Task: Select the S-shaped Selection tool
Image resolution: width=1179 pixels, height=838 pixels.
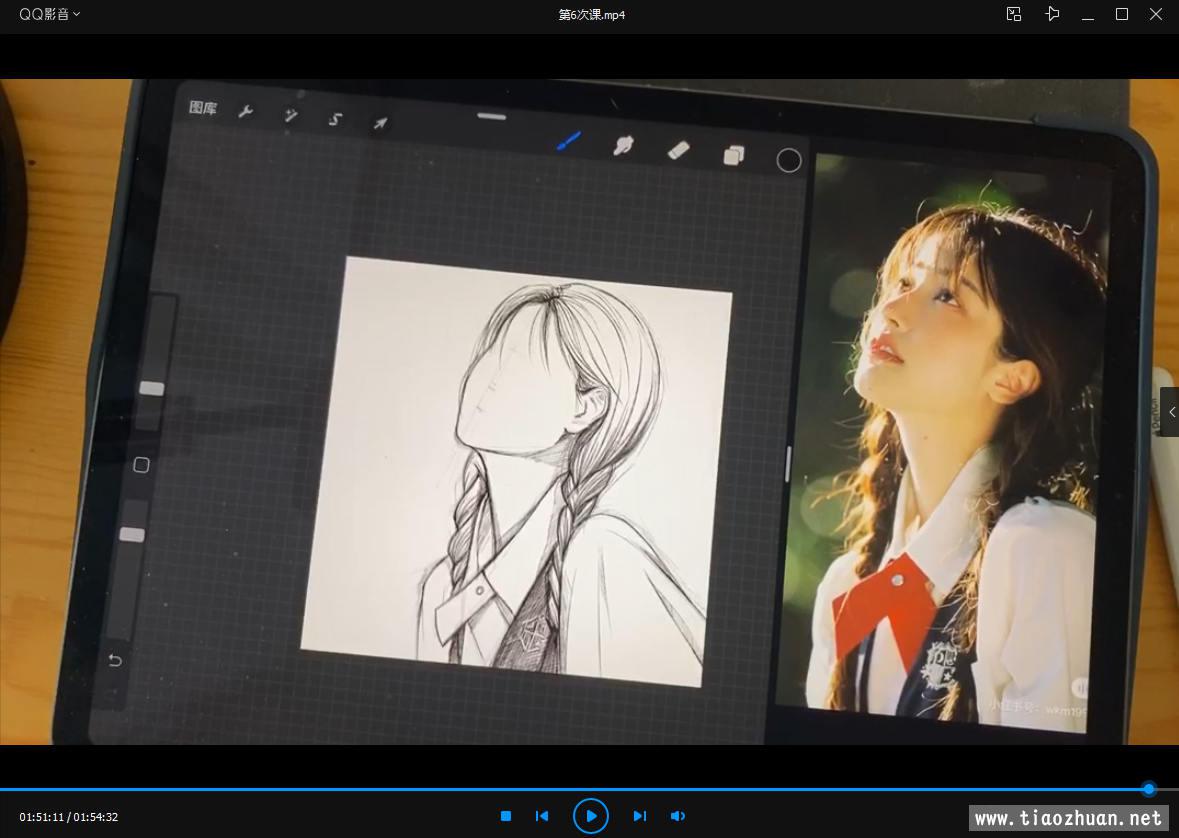Action: point(336,119)
